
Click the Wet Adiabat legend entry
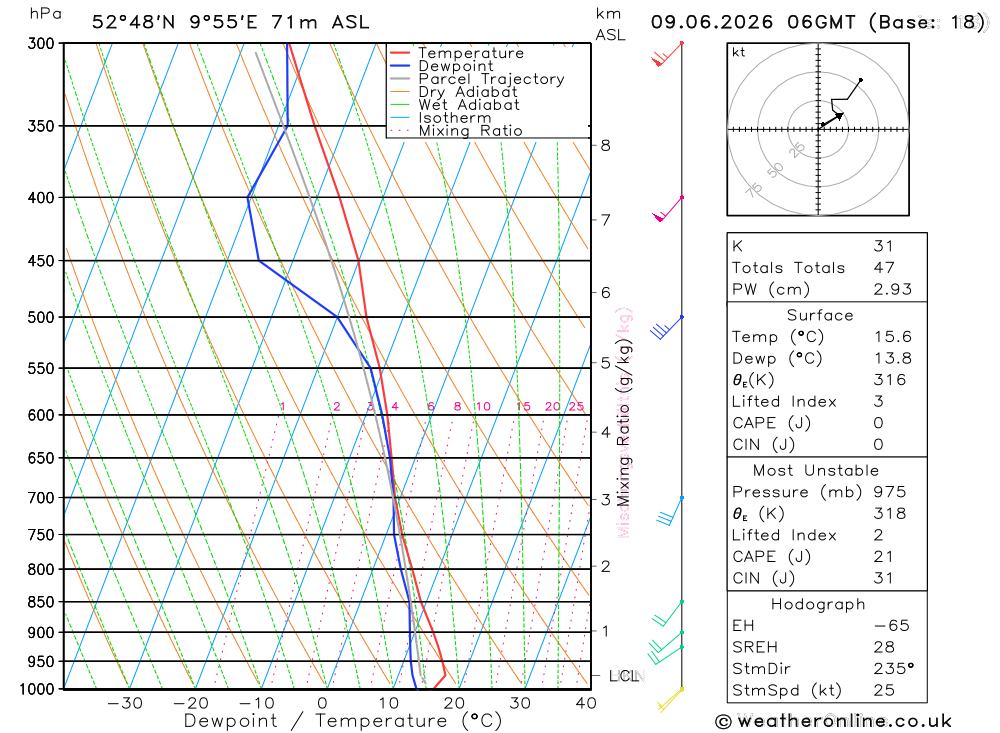tap(455, 105)
